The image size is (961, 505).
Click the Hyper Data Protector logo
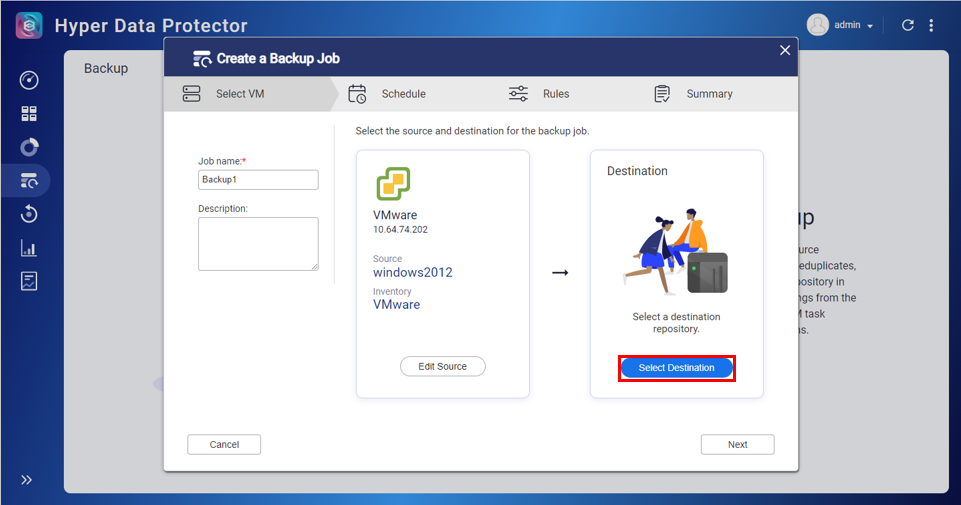[29, 25]
